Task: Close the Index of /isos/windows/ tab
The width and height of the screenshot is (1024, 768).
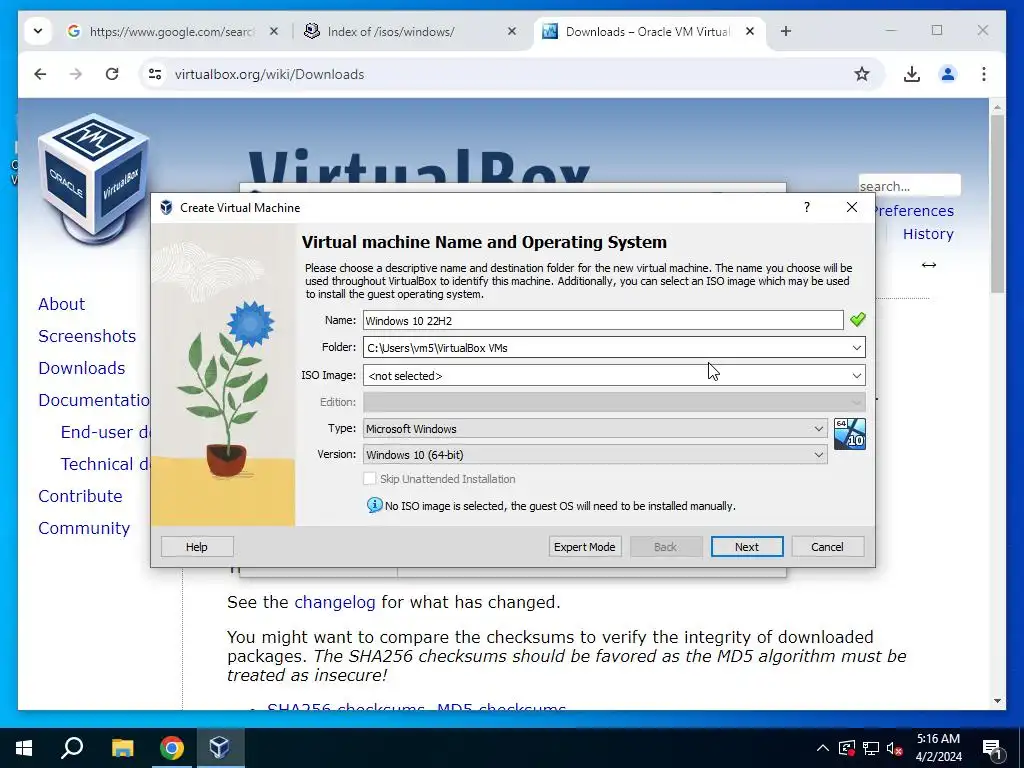Action: pos(512,31)
